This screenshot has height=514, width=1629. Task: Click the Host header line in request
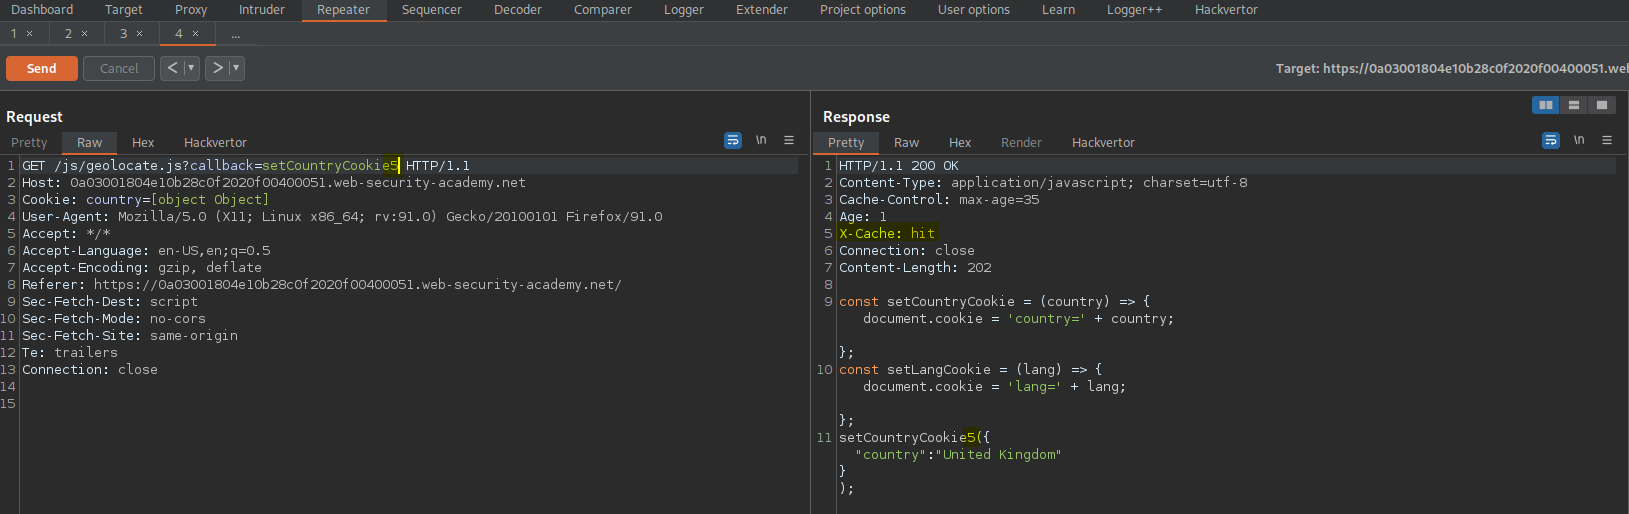[274, 183]
